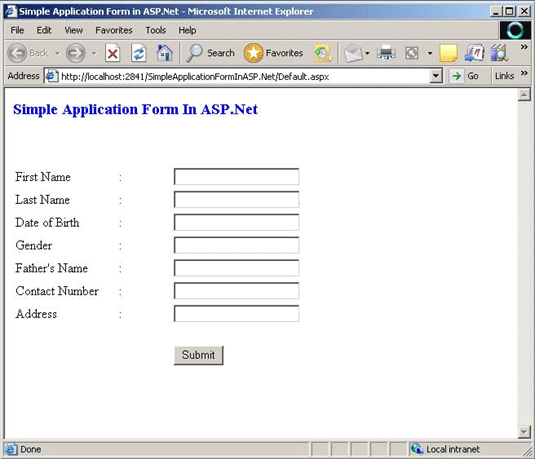Click the Send to OneNote toolbar icon
Screen dimensions: 535x459
click(x=475, y=53)
